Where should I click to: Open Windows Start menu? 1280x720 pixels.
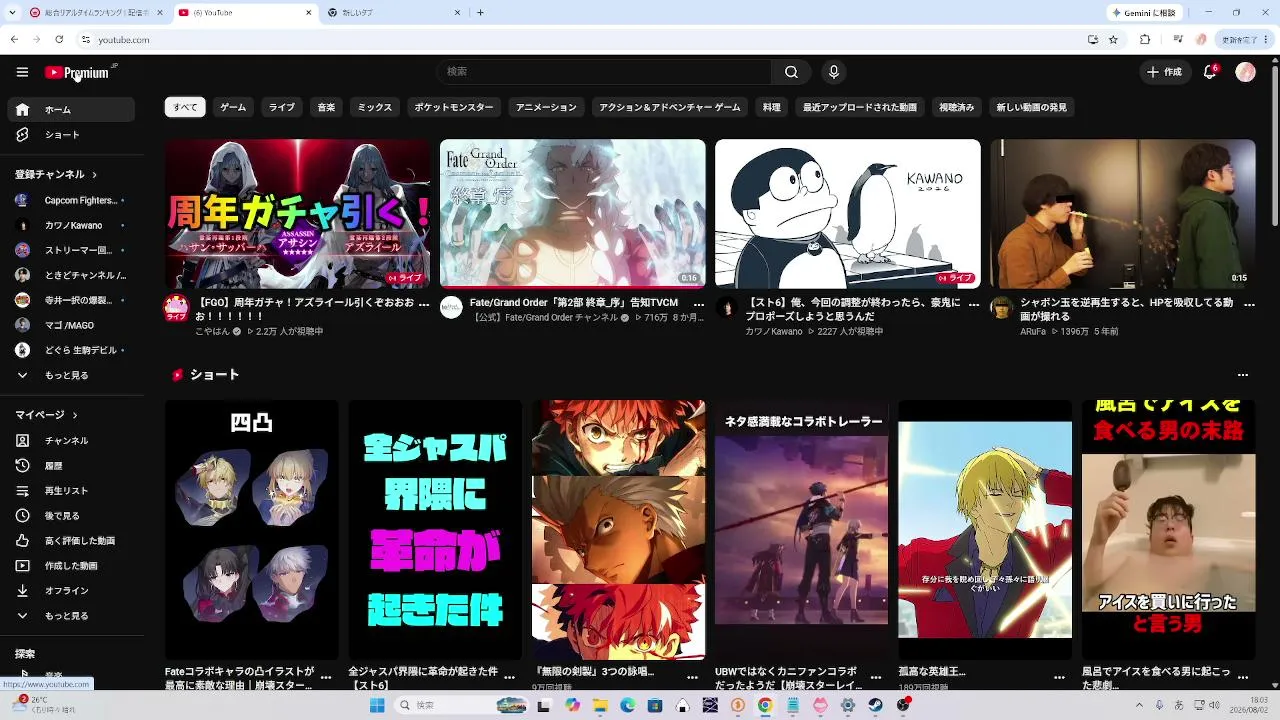pyautogui.click(x=377, y=705)
